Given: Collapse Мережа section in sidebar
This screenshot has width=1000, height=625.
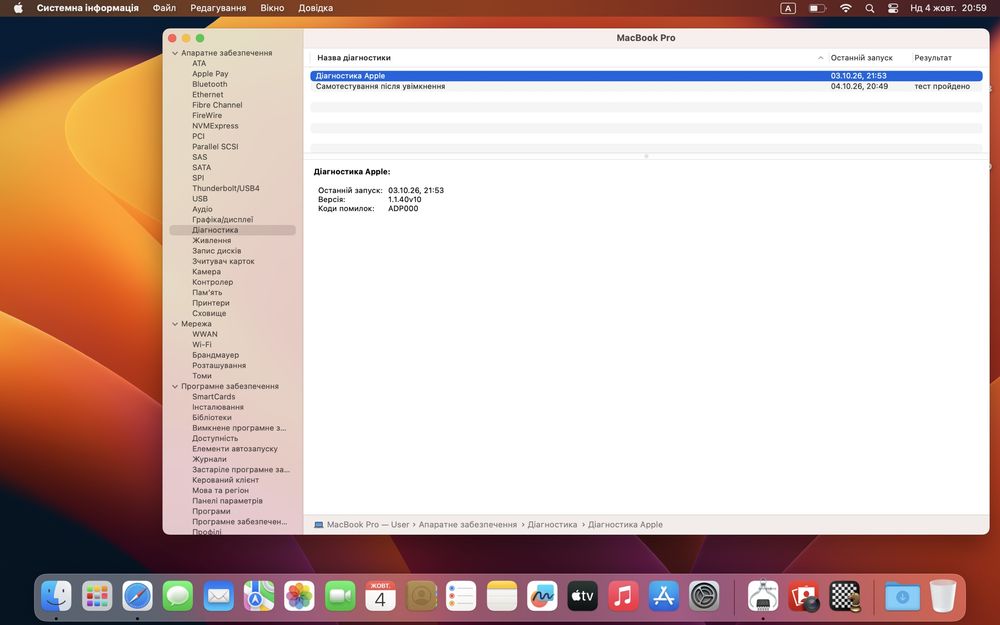Looking at the screenshot, I should pyautogui.click(x=175, y=324).
